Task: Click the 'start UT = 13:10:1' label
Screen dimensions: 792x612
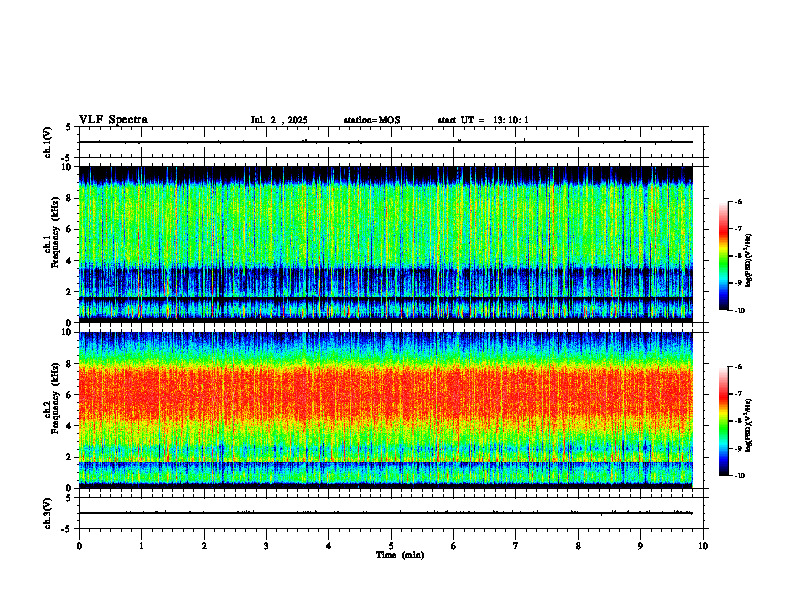Action: coord(483,120)
